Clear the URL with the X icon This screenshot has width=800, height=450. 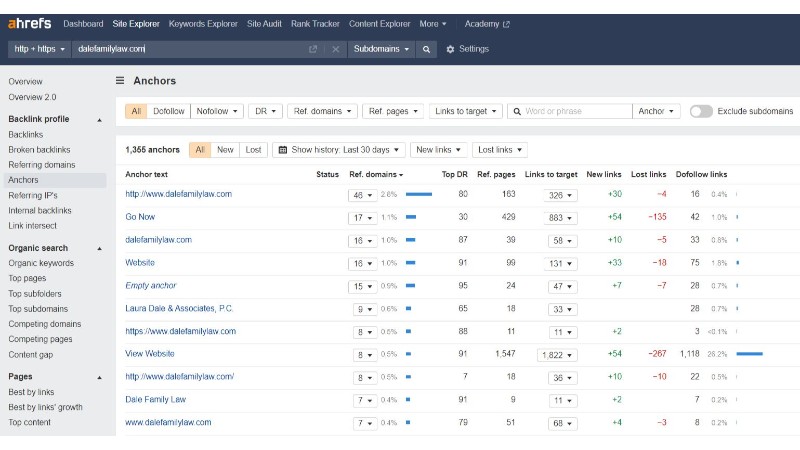[x=335, y=49]
